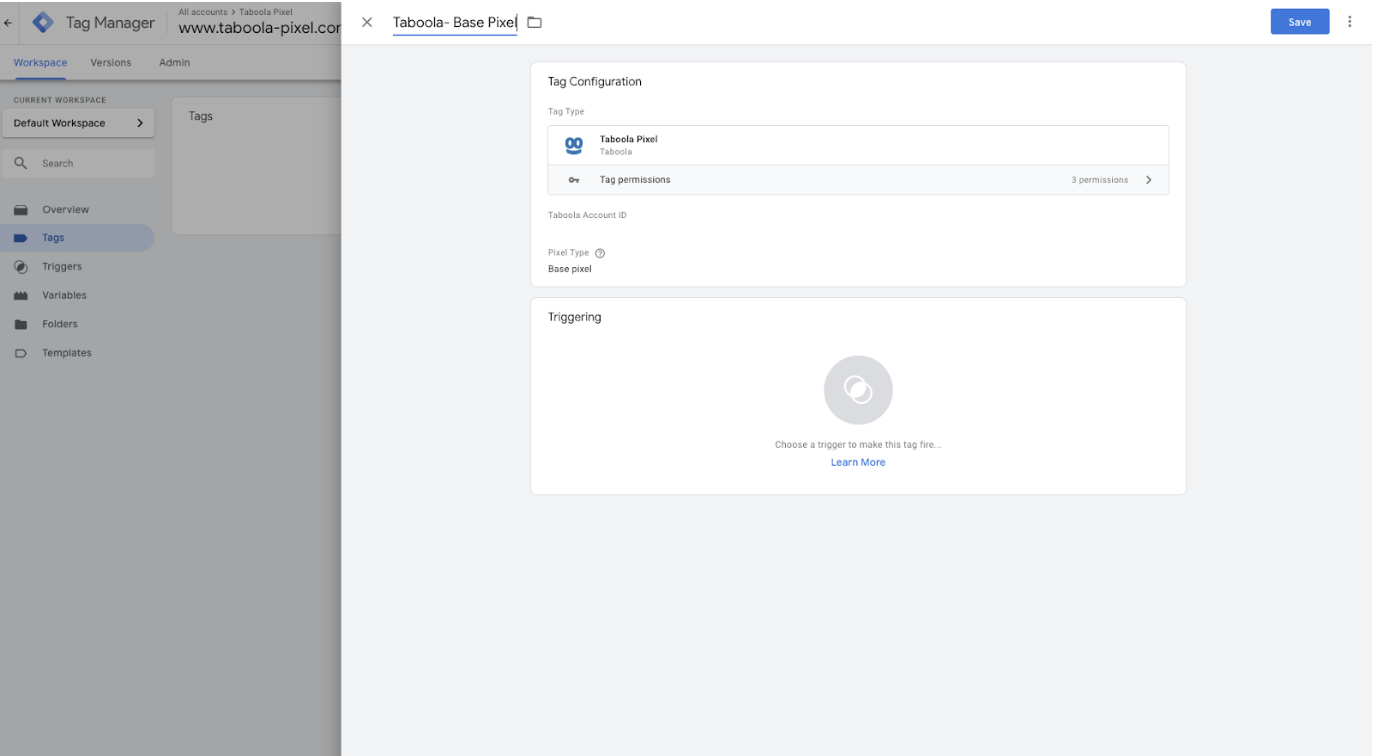1378x756 pixels.
Task: Click the folder icon next to tag name
Action: coord(534,22)
